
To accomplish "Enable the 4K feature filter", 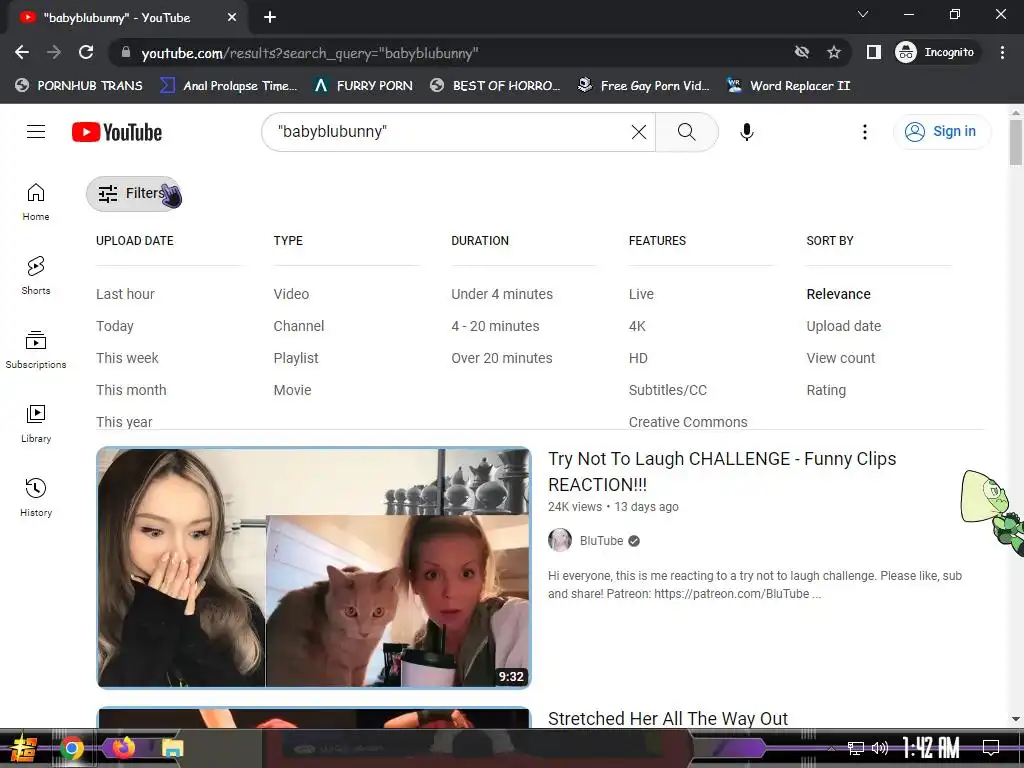I will tap(637, 326).
